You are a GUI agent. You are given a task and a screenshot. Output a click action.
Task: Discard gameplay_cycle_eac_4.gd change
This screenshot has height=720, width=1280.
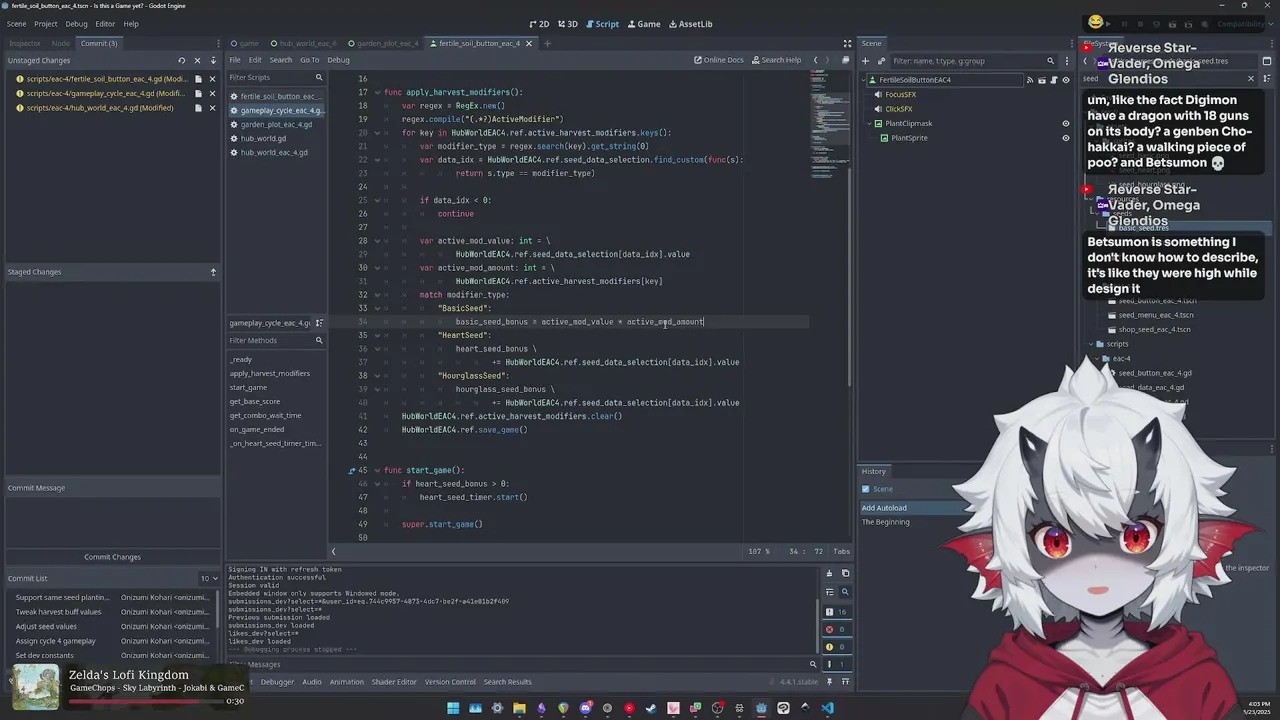tap(212, 93)
